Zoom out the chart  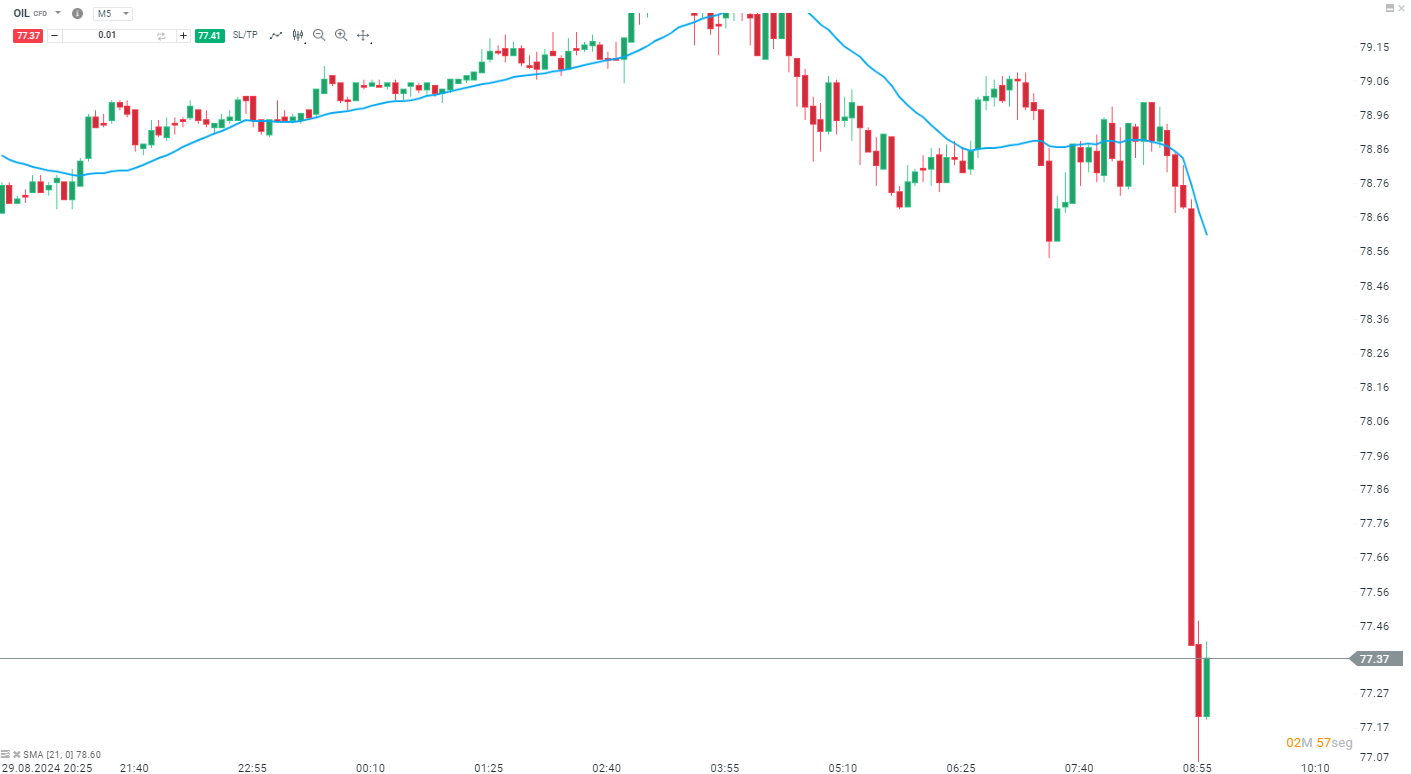(319, 35)
